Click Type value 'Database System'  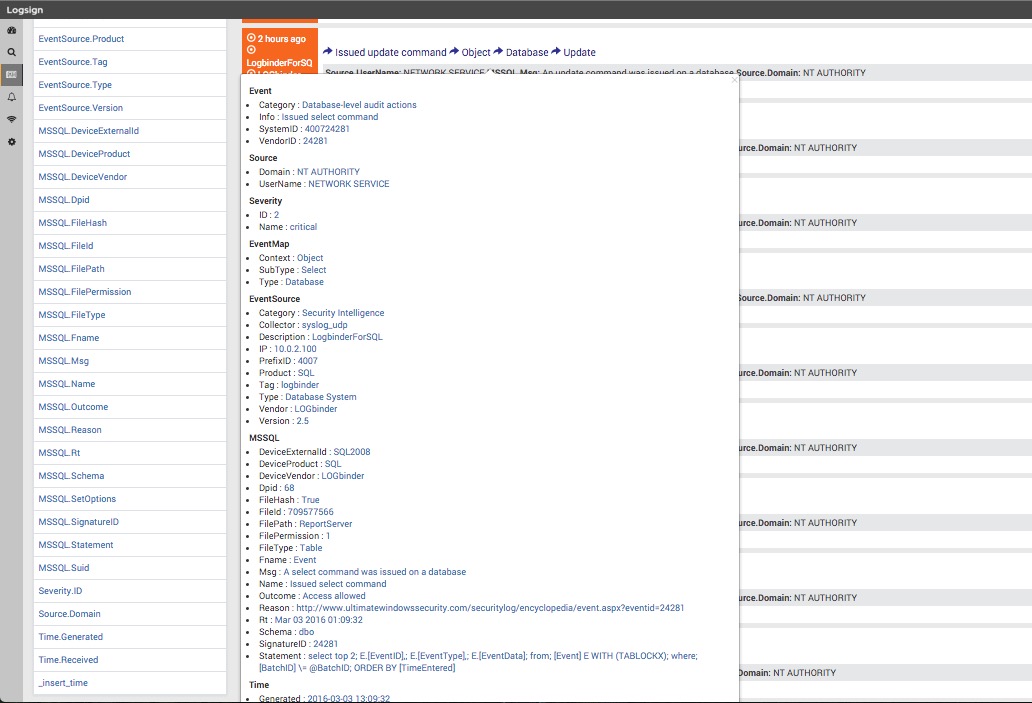tap(321, 397)
